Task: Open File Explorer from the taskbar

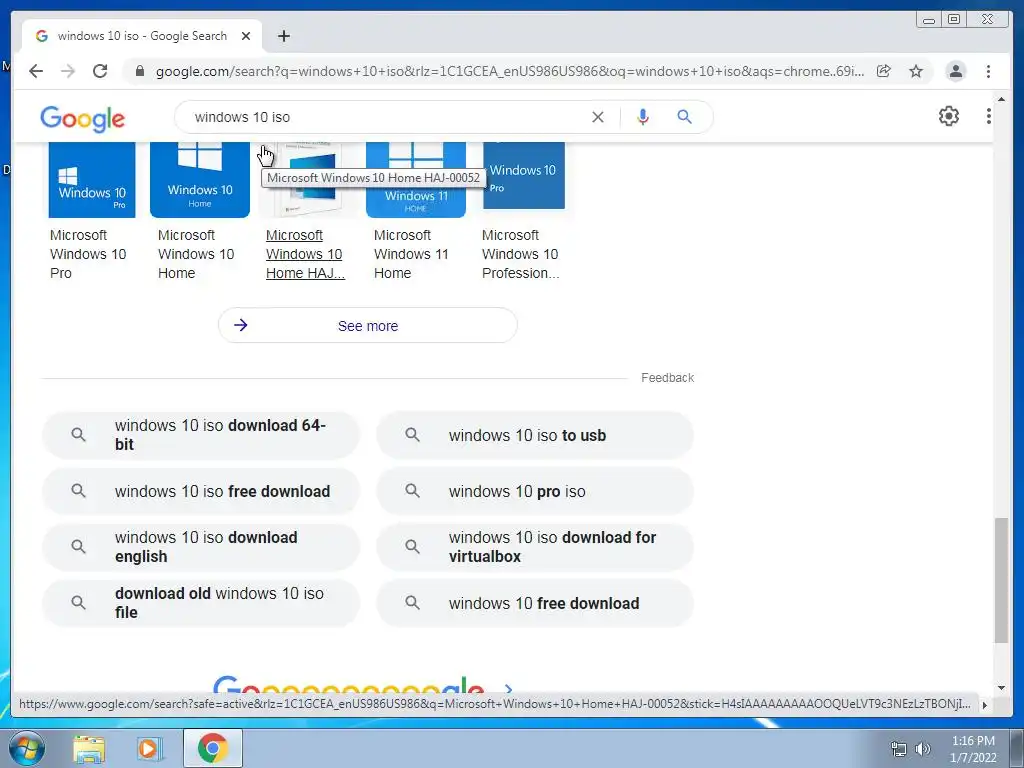Action: pos(89,749)
